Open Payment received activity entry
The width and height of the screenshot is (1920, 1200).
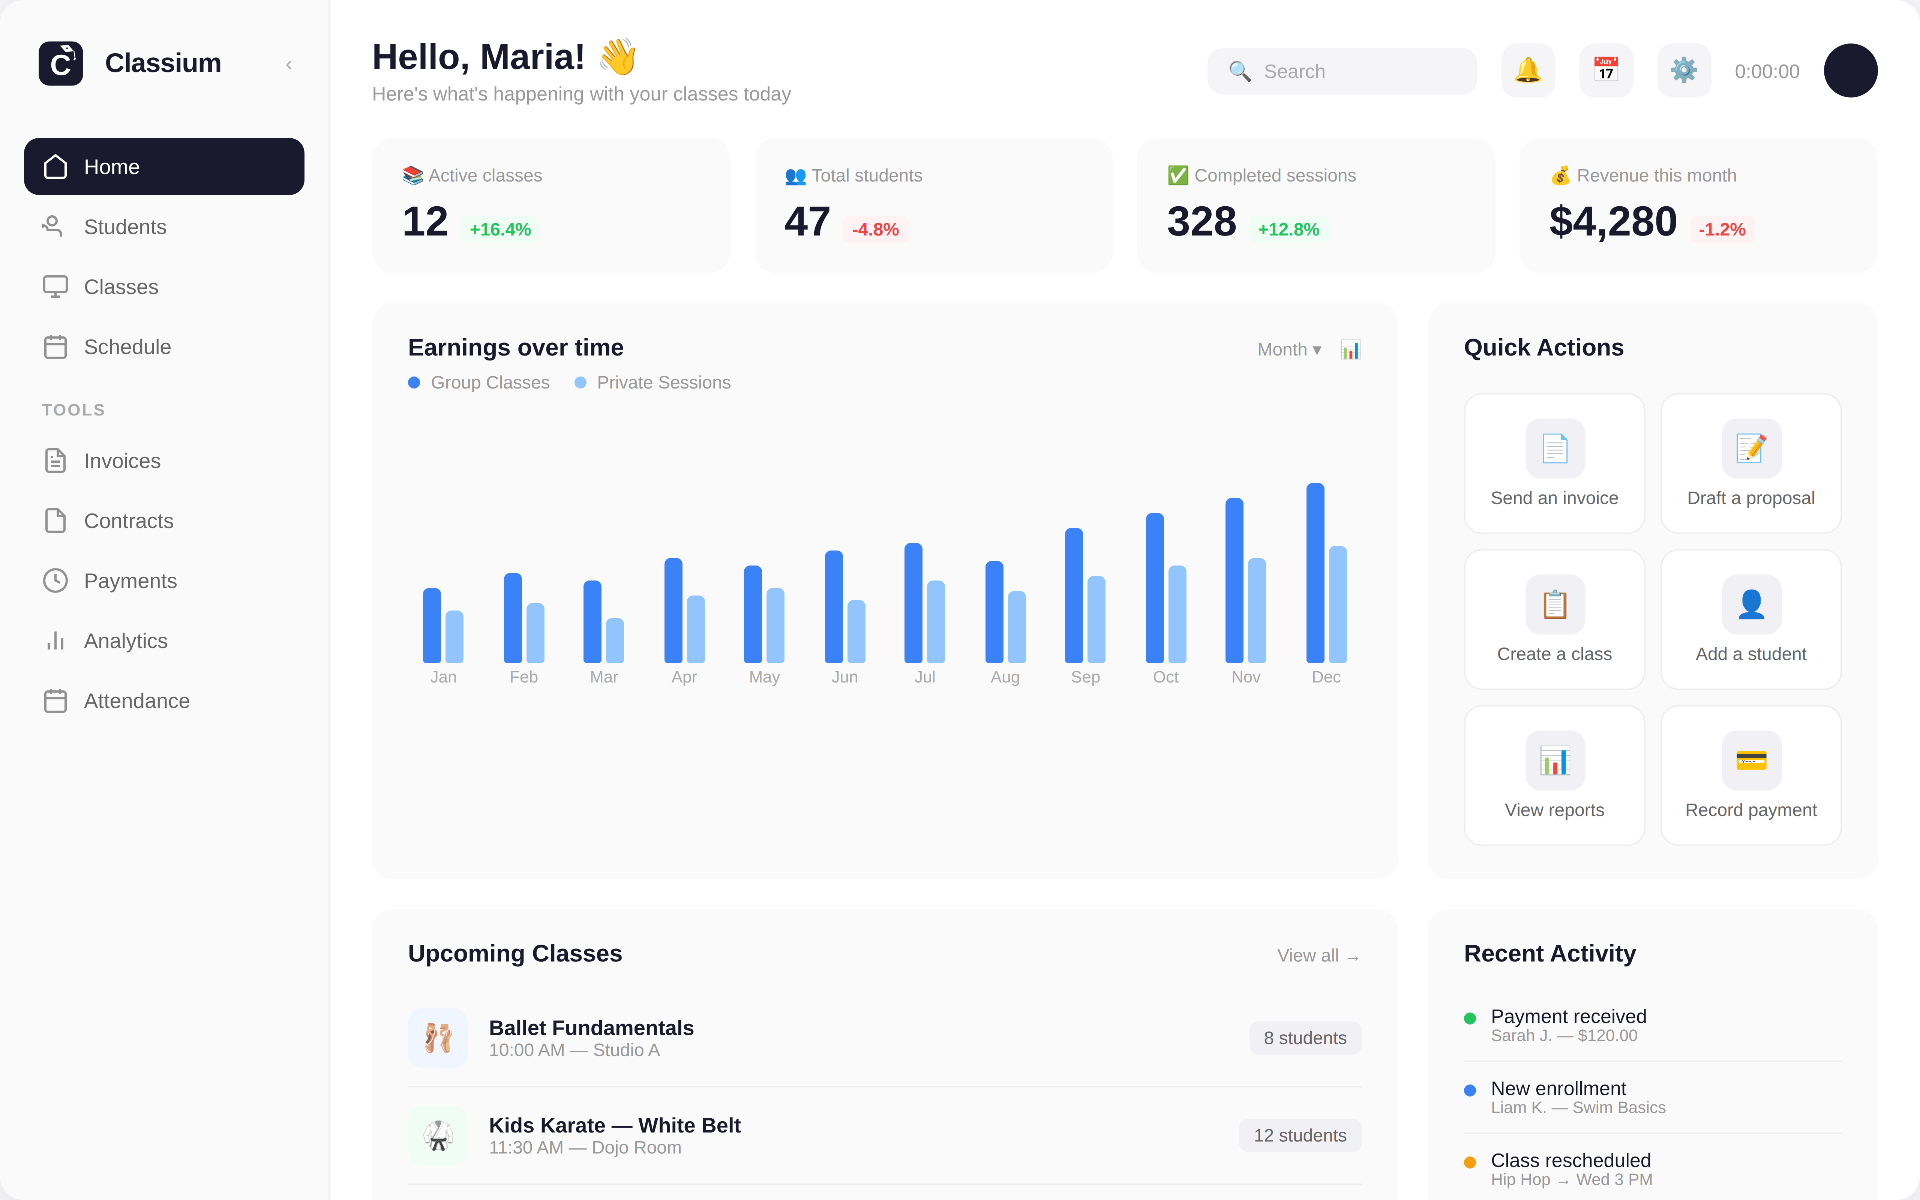[x=1653, y=1025]
